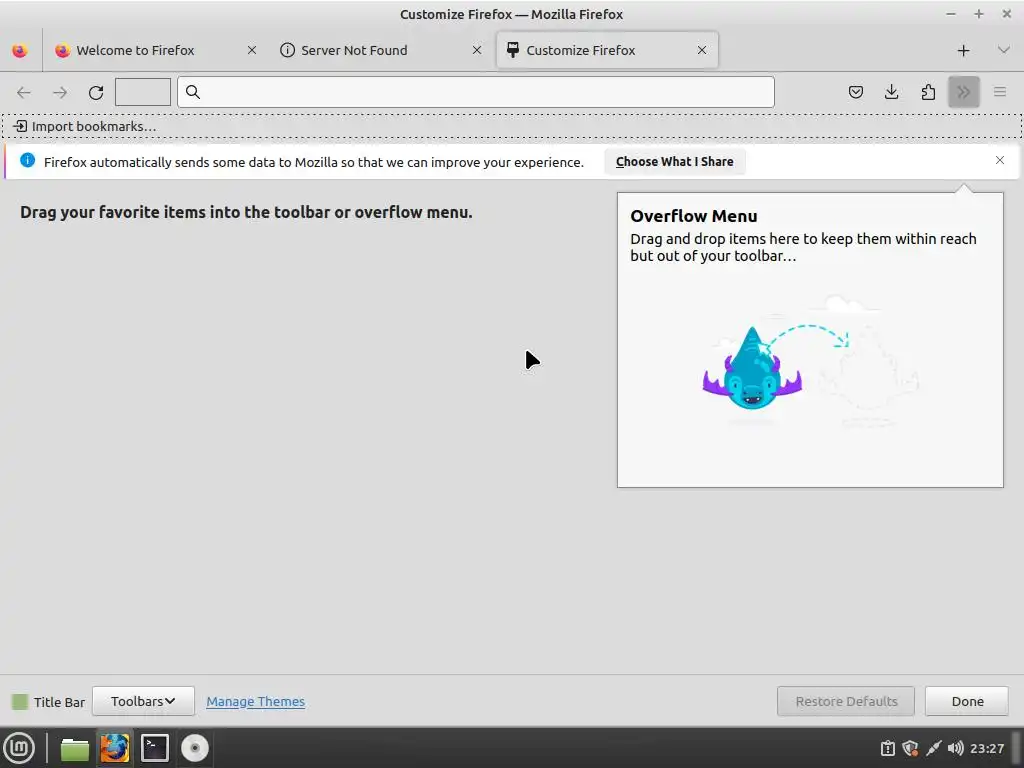Click the Overflow Menu drop area panel
This screenshot has height=768, width=1024.
(x=810, y=340)
